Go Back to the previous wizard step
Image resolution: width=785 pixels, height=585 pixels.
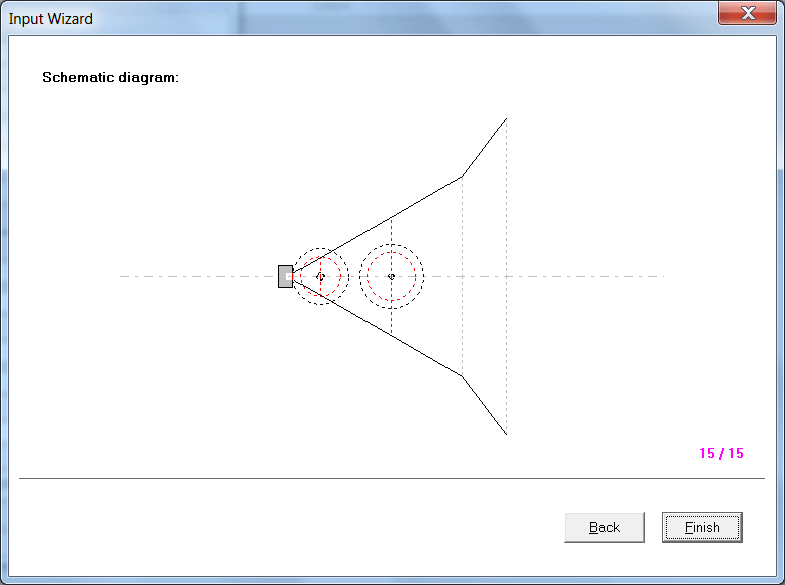pos(604,527)
